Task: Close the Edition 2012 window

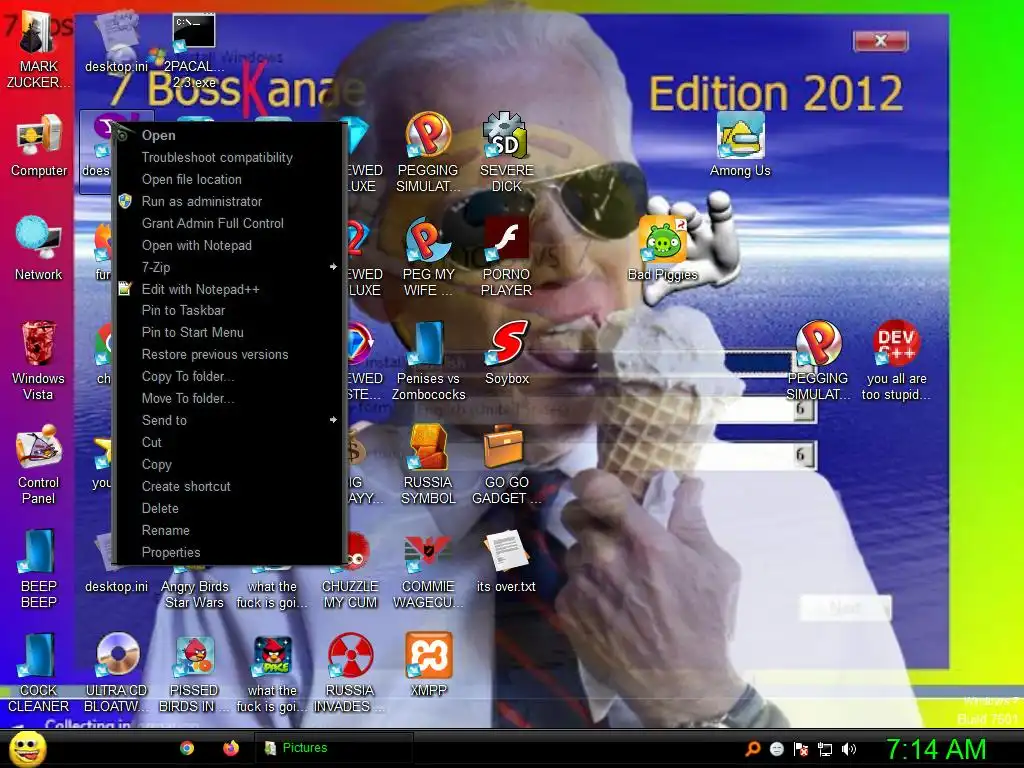Action: coord(880,41)
